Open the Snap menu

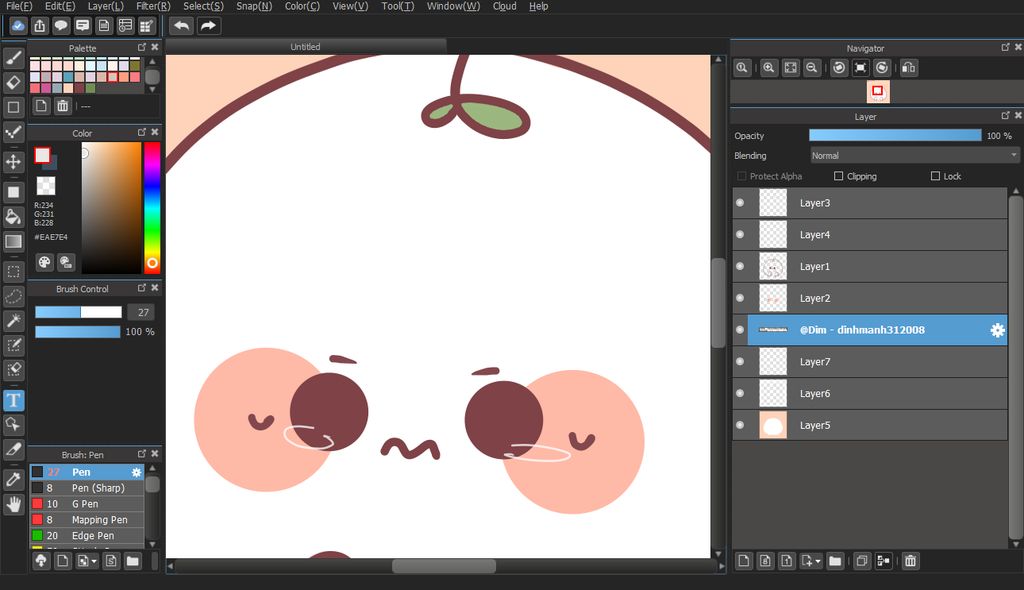point(254,7)
